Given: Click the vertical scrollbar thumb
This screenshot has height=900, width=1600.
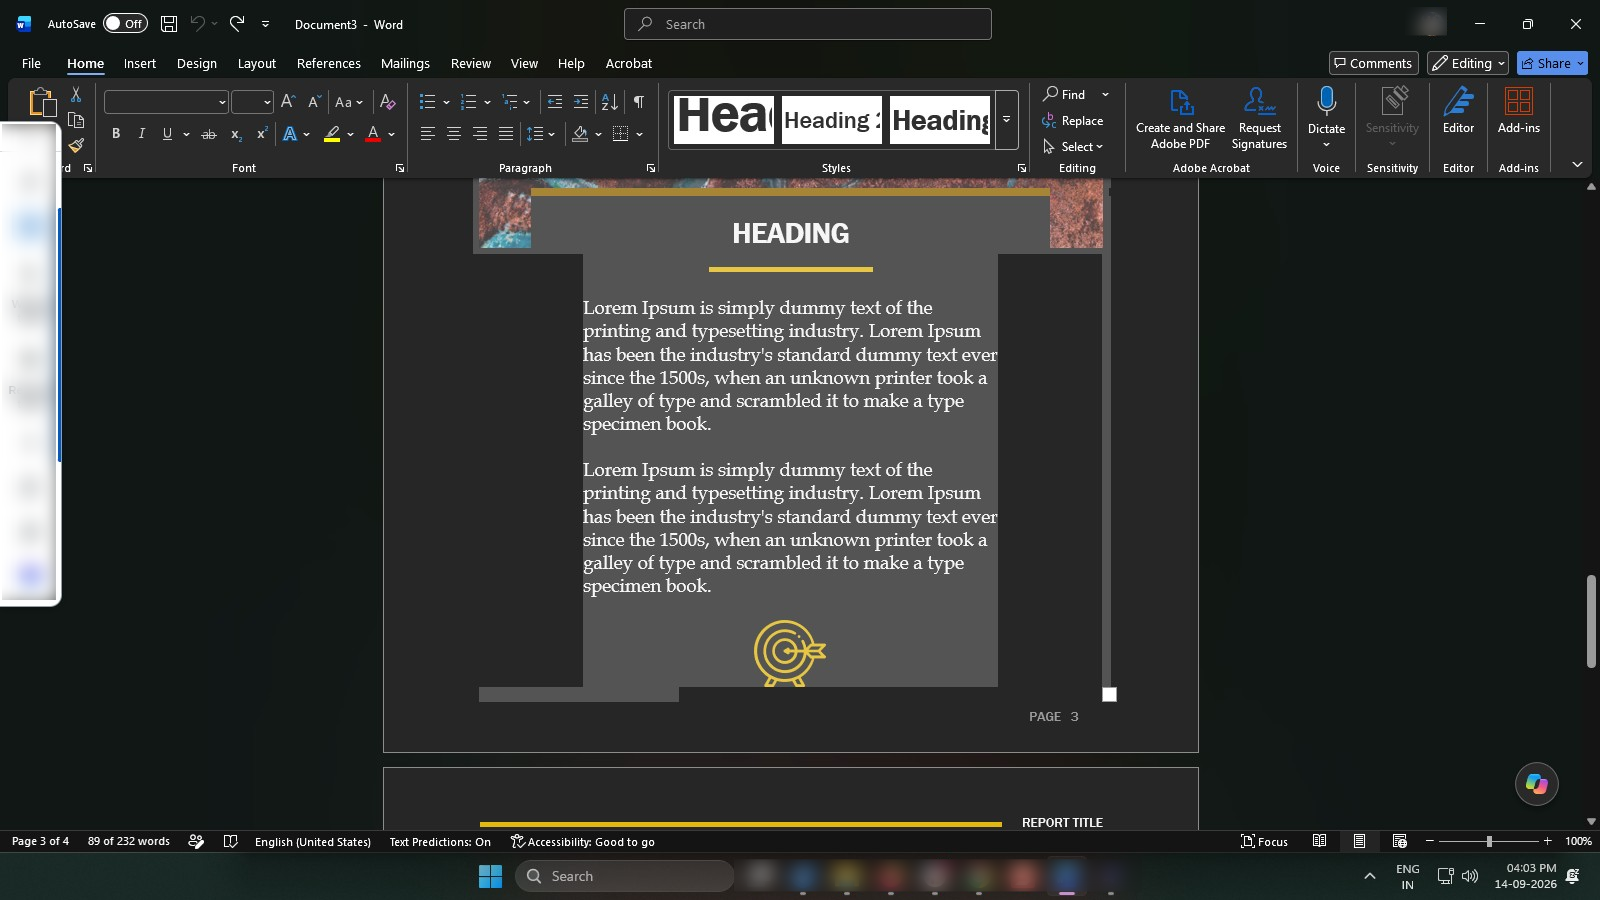Looking at the screenshot, I should click(x=1591, y=621).
